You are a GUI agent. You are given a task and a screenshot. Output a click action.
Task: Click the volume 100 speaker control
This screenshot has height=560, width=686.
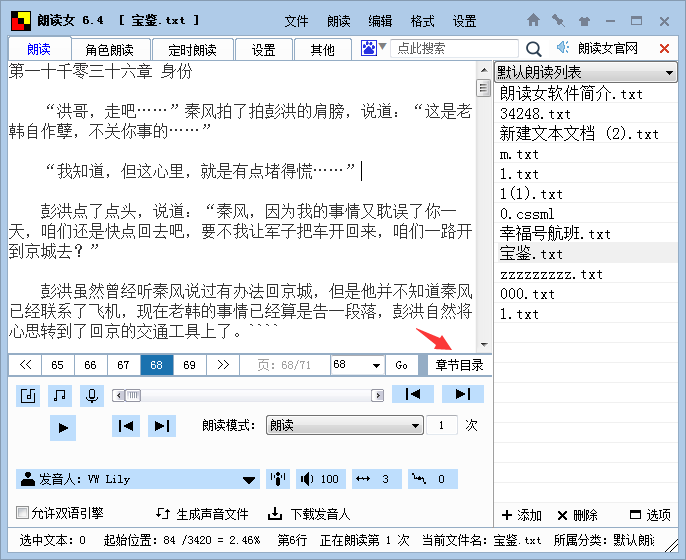tap(321, 479)
